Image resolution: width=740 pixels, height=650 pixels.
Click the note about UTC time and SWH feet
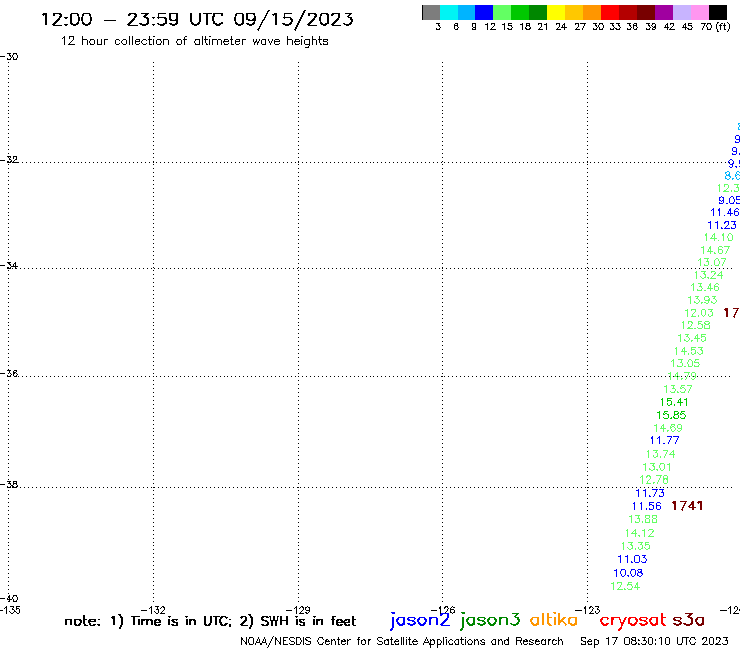pyautogui.click(x=210, y=621)
